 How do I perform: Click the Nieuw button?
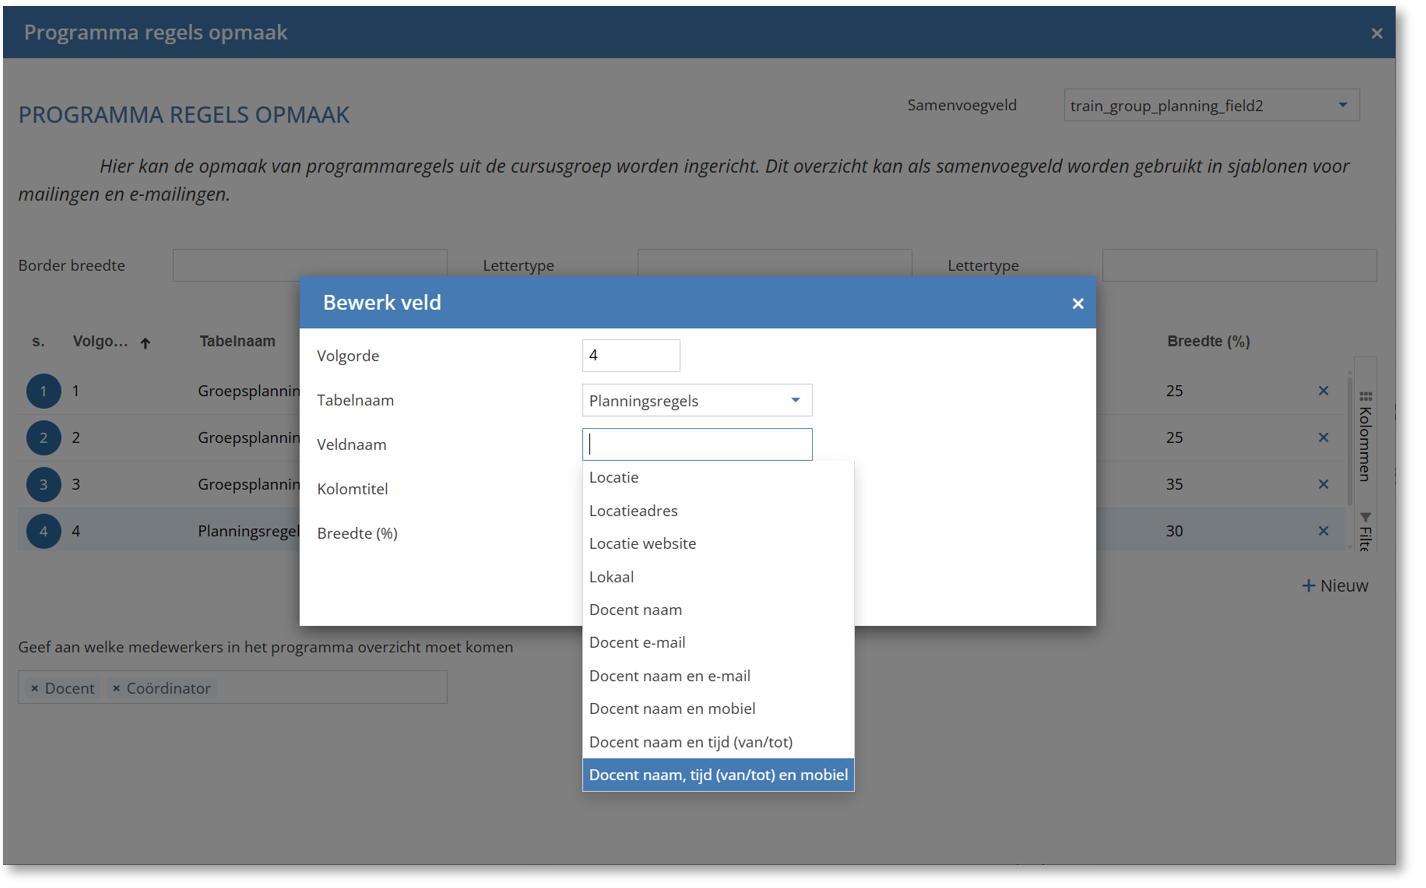click(x=1335, y=586)
